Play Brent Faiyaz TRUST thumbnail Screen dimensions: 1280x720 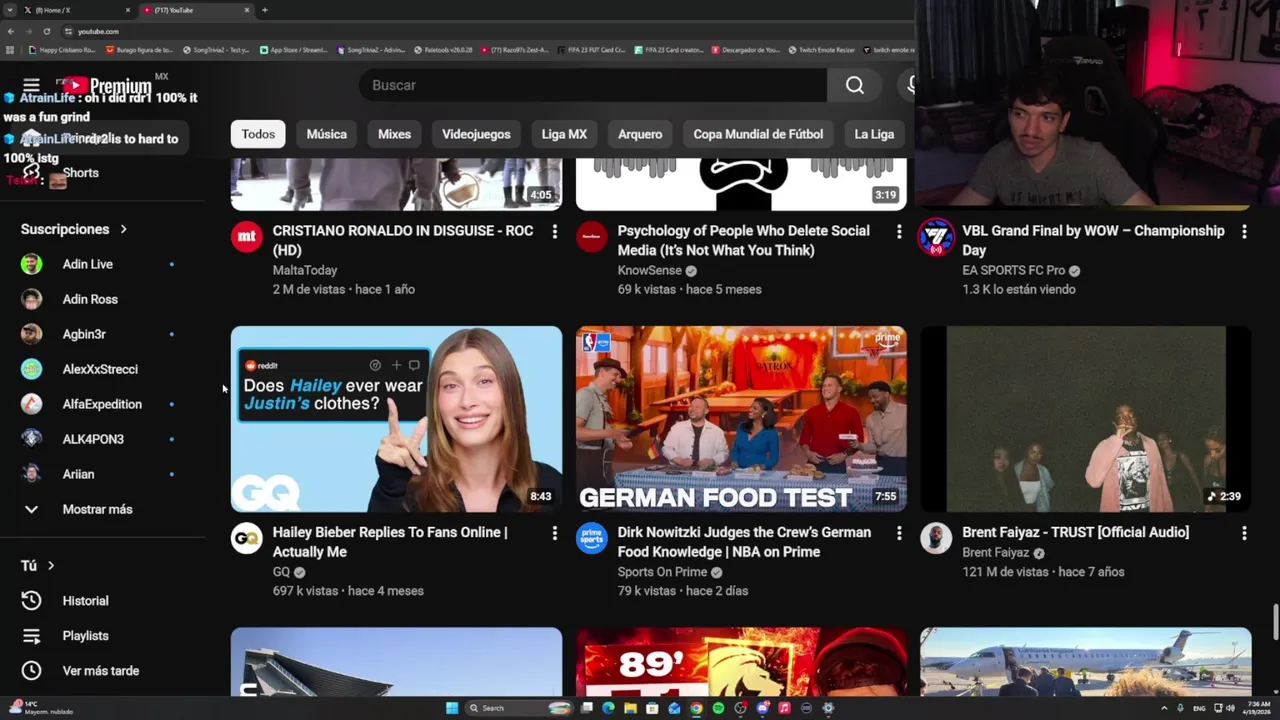[x=1086, y=419]
